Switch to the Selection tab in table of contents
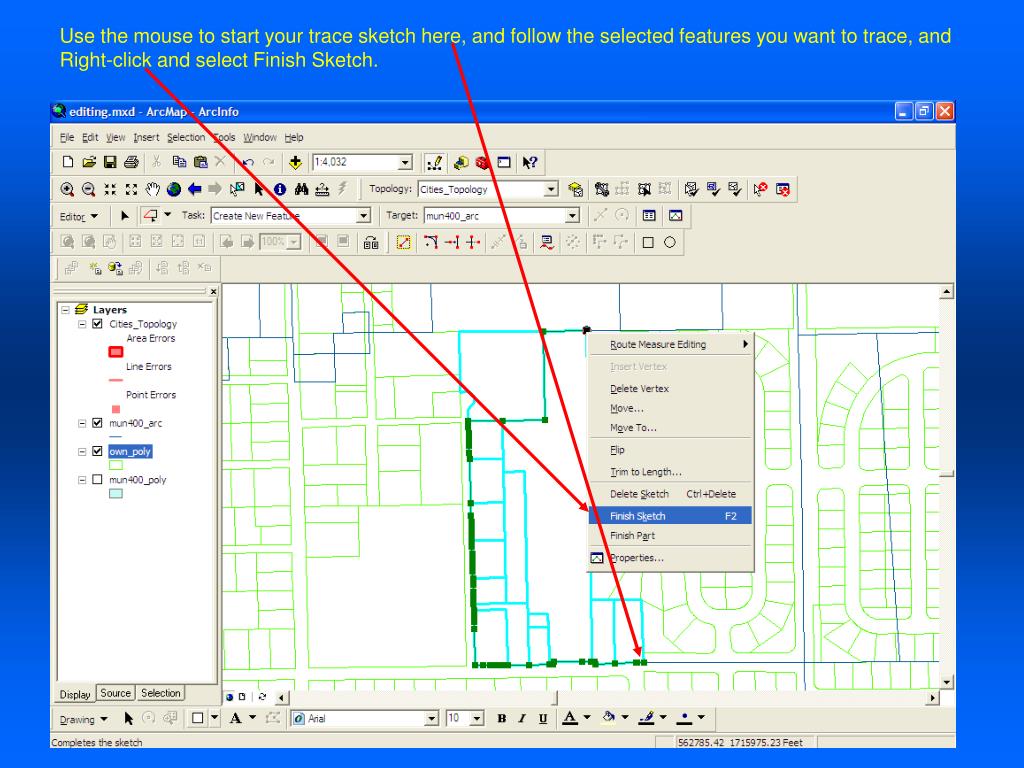Screen dimensions: 1024x768 161,693
